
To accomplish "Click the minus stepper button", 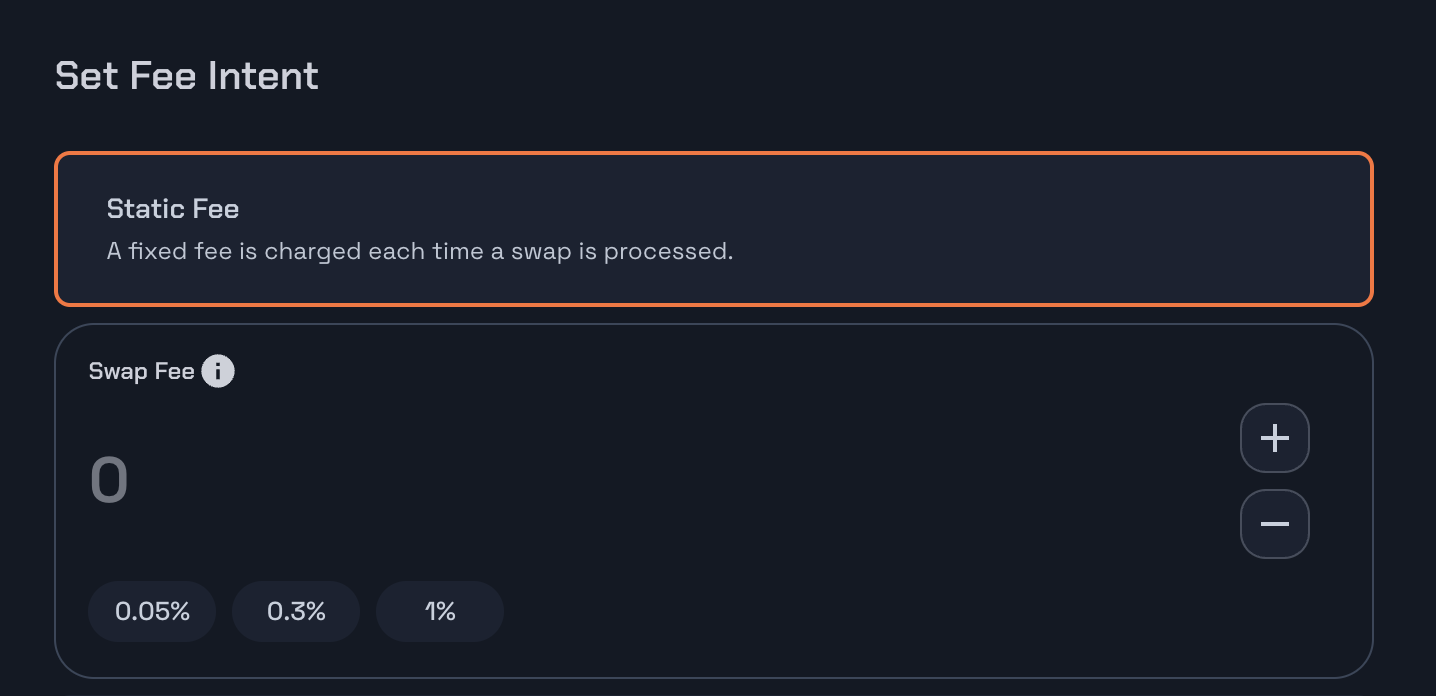I will [x=1275, y=524].
